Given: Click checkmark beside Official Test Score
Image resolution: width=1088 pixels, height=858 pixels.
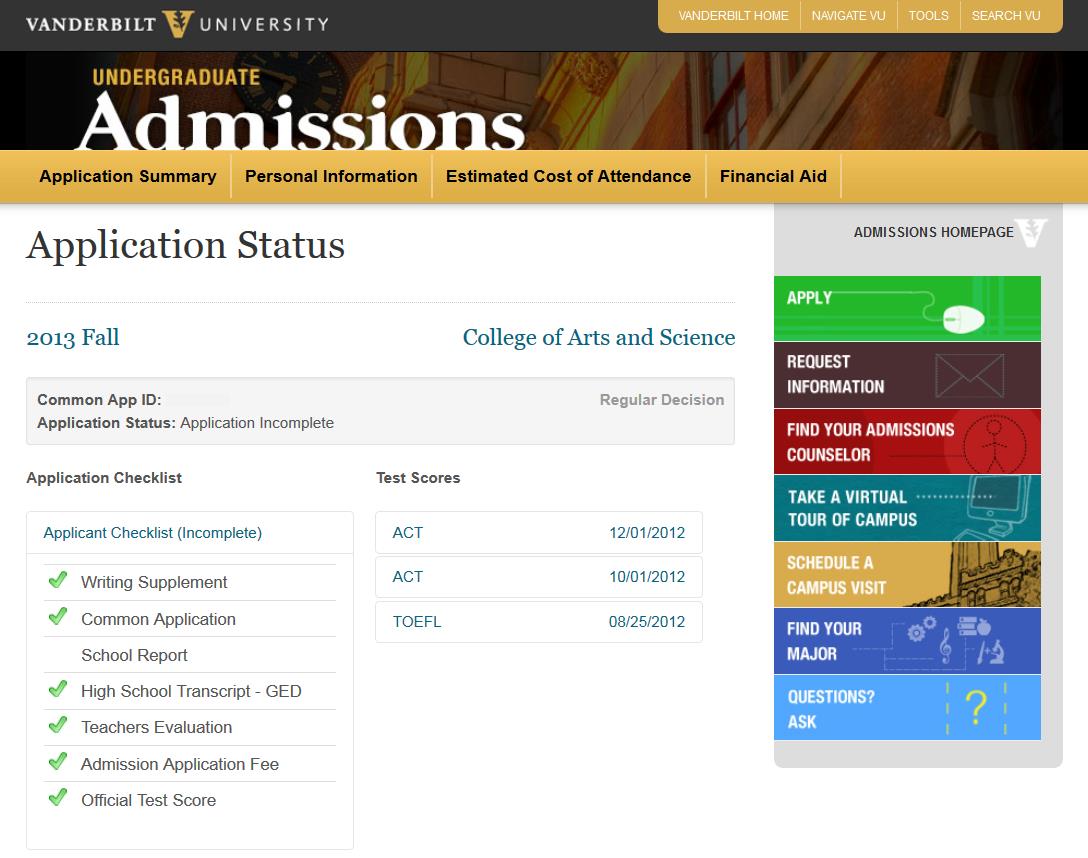Looking at the screenshot, I should click(x=58, y=798).
